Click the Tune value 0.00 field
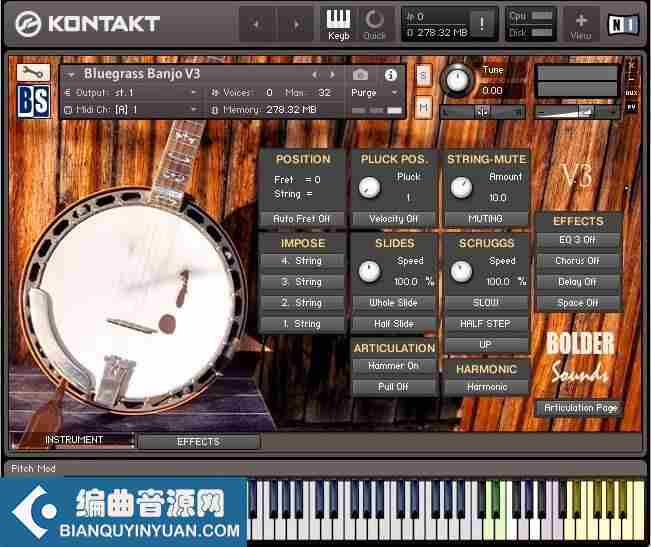 pos(493,90)
